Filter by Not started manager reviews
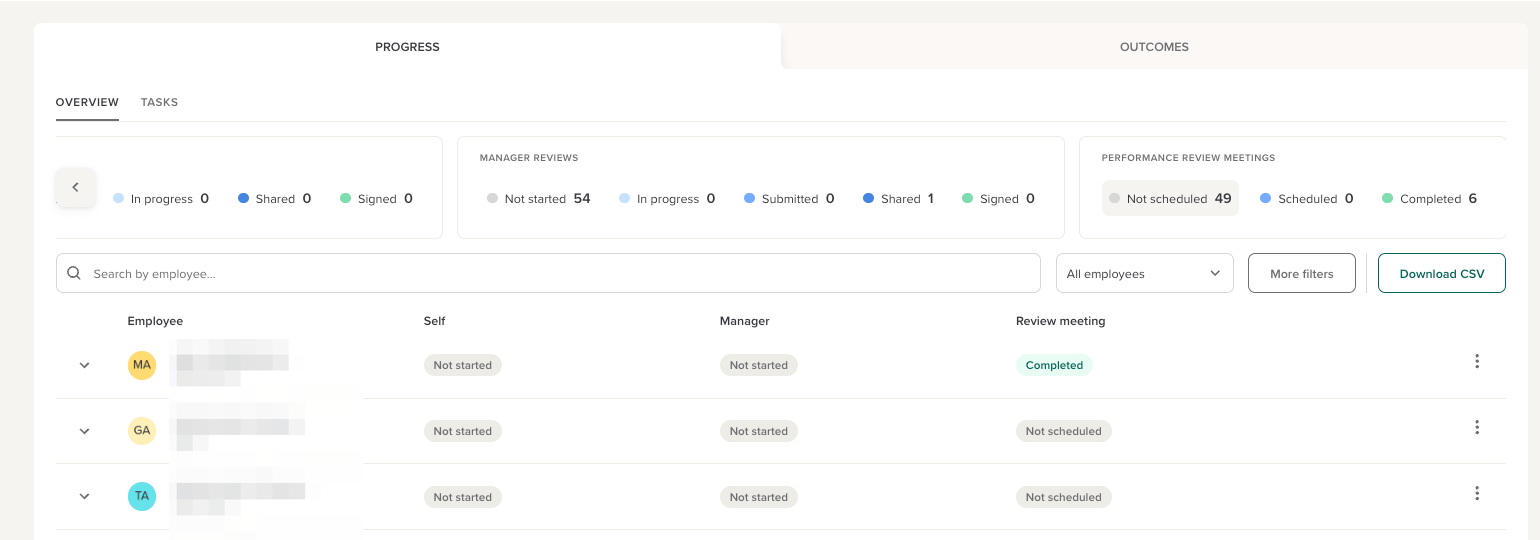Screen dimensions: 1540x540 pyautogui.click(x=537, y=199)
